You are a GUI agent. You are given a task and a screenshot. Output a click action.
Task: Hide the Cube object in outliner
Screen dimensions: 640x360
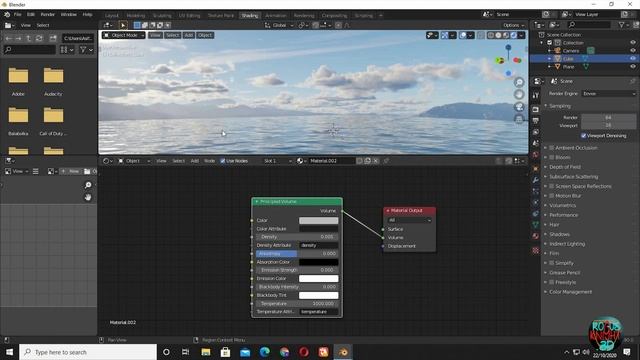633,59
